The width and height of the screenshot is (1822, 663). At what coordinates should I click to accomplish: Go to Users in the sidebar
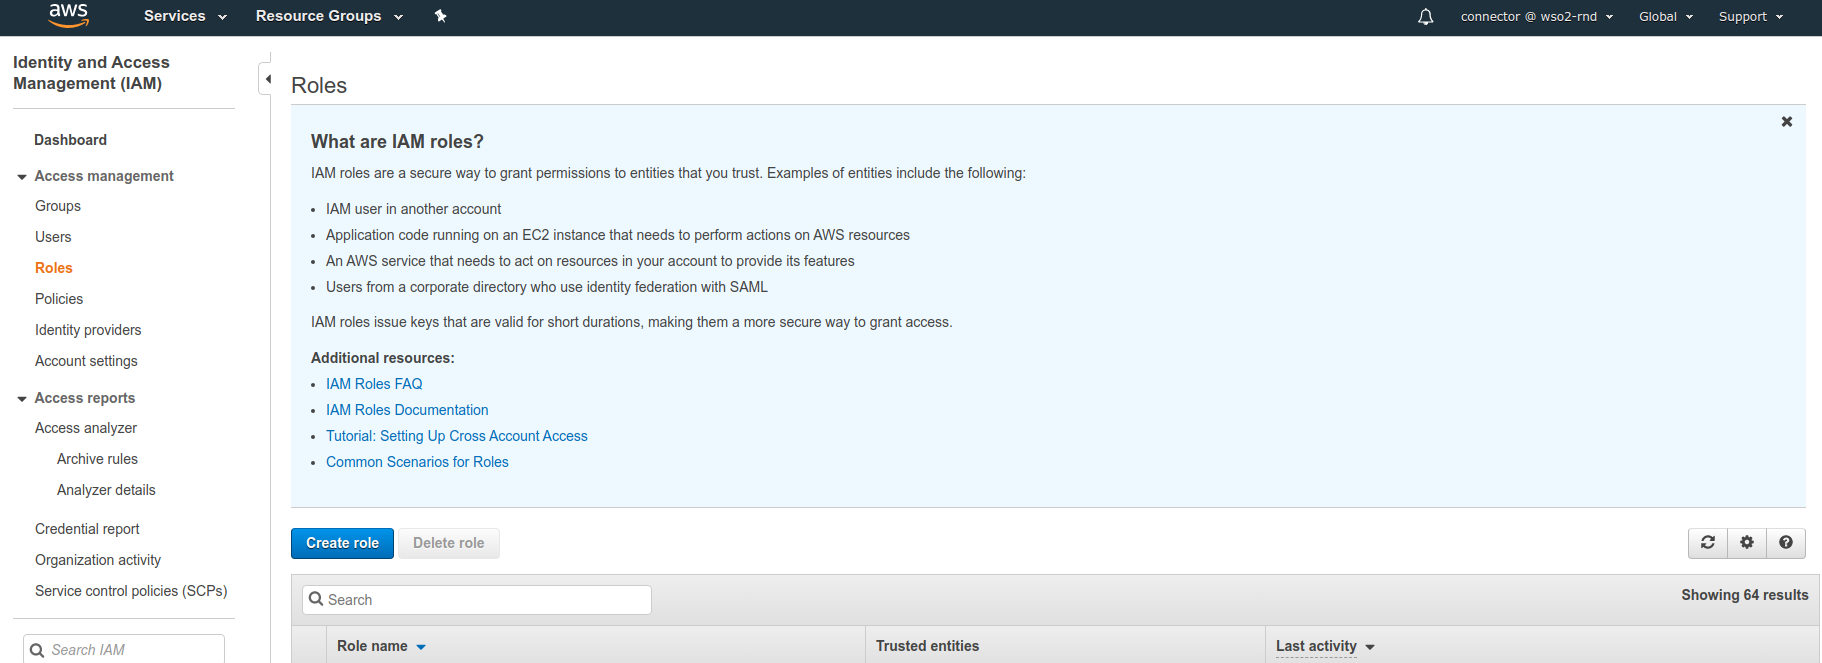click(53, 237)
